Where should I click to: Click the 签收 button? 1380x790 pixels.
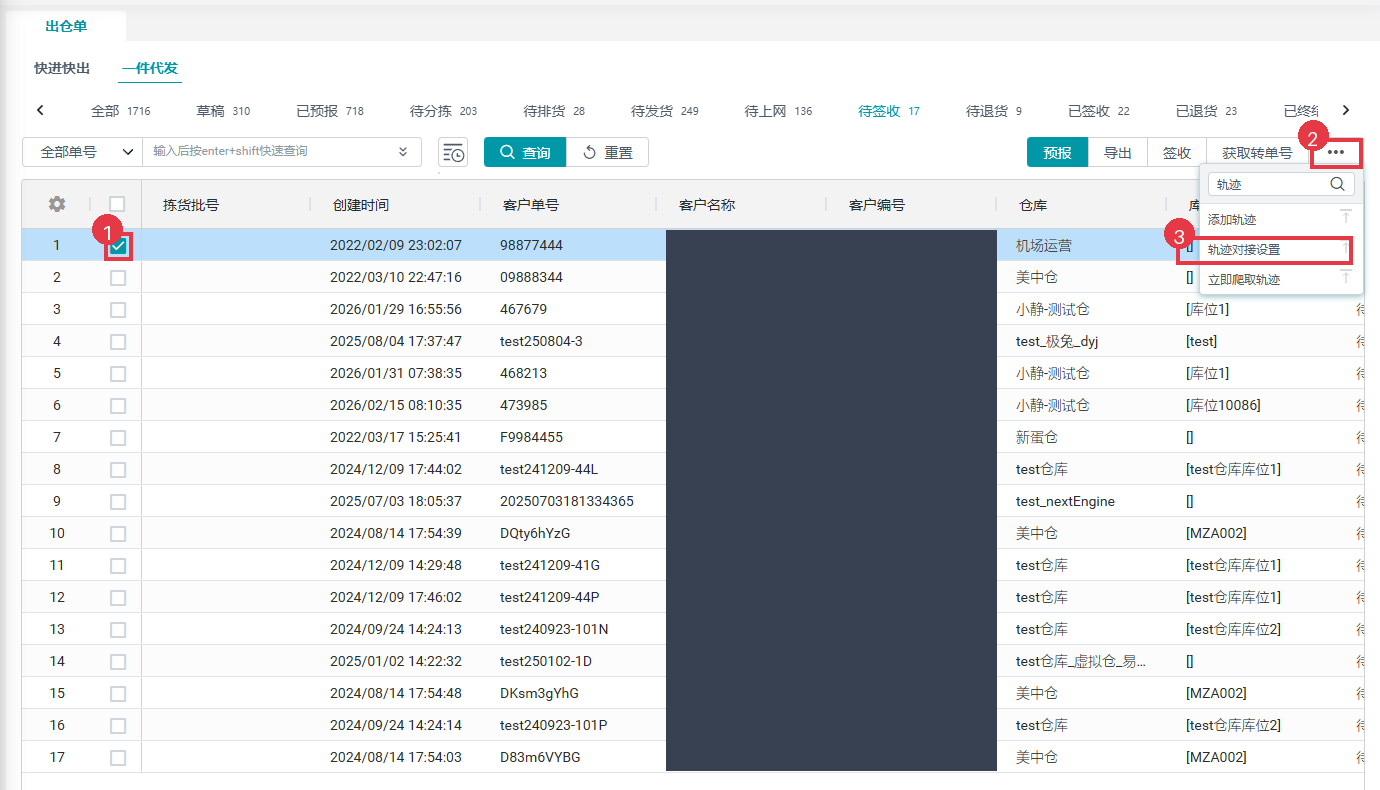point(1177,152)
